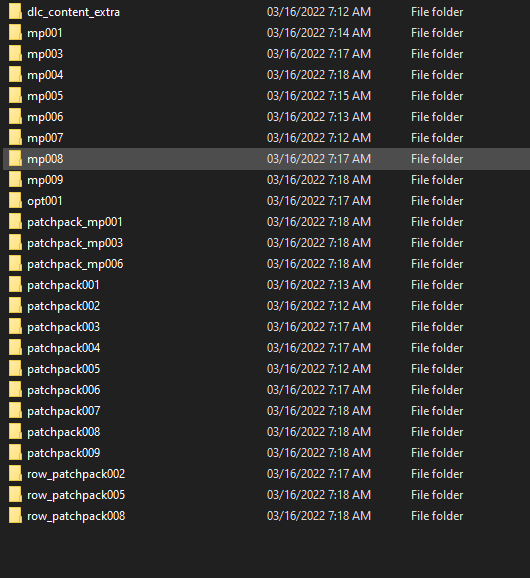Select the patchpack007 folder entry
Screen dimensions: 530x578
pyautogui.click(x=63, y=411)
